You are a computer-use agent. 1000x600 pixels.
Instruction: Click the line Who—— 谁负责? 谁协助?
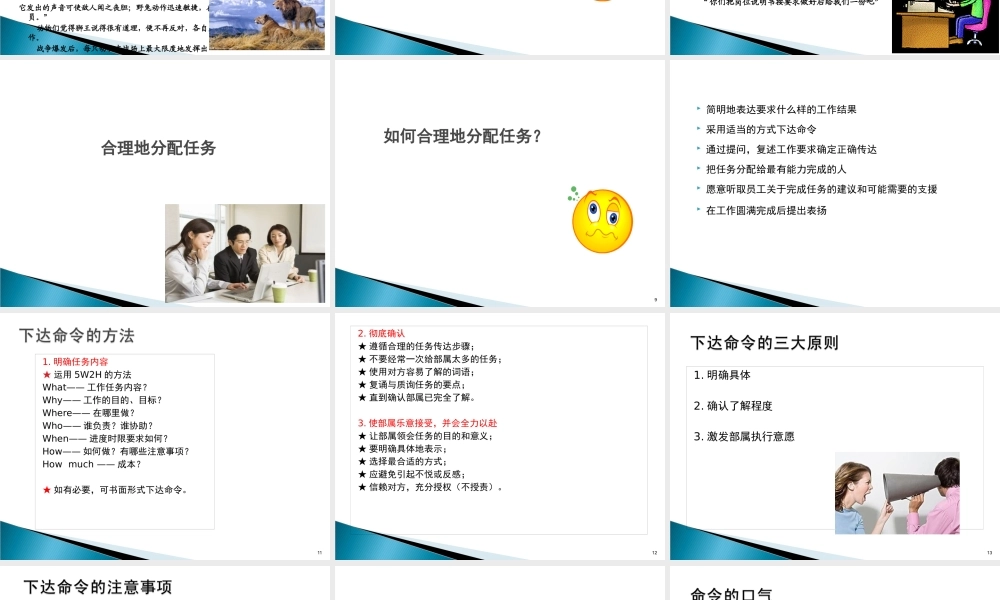click(98, 425)
